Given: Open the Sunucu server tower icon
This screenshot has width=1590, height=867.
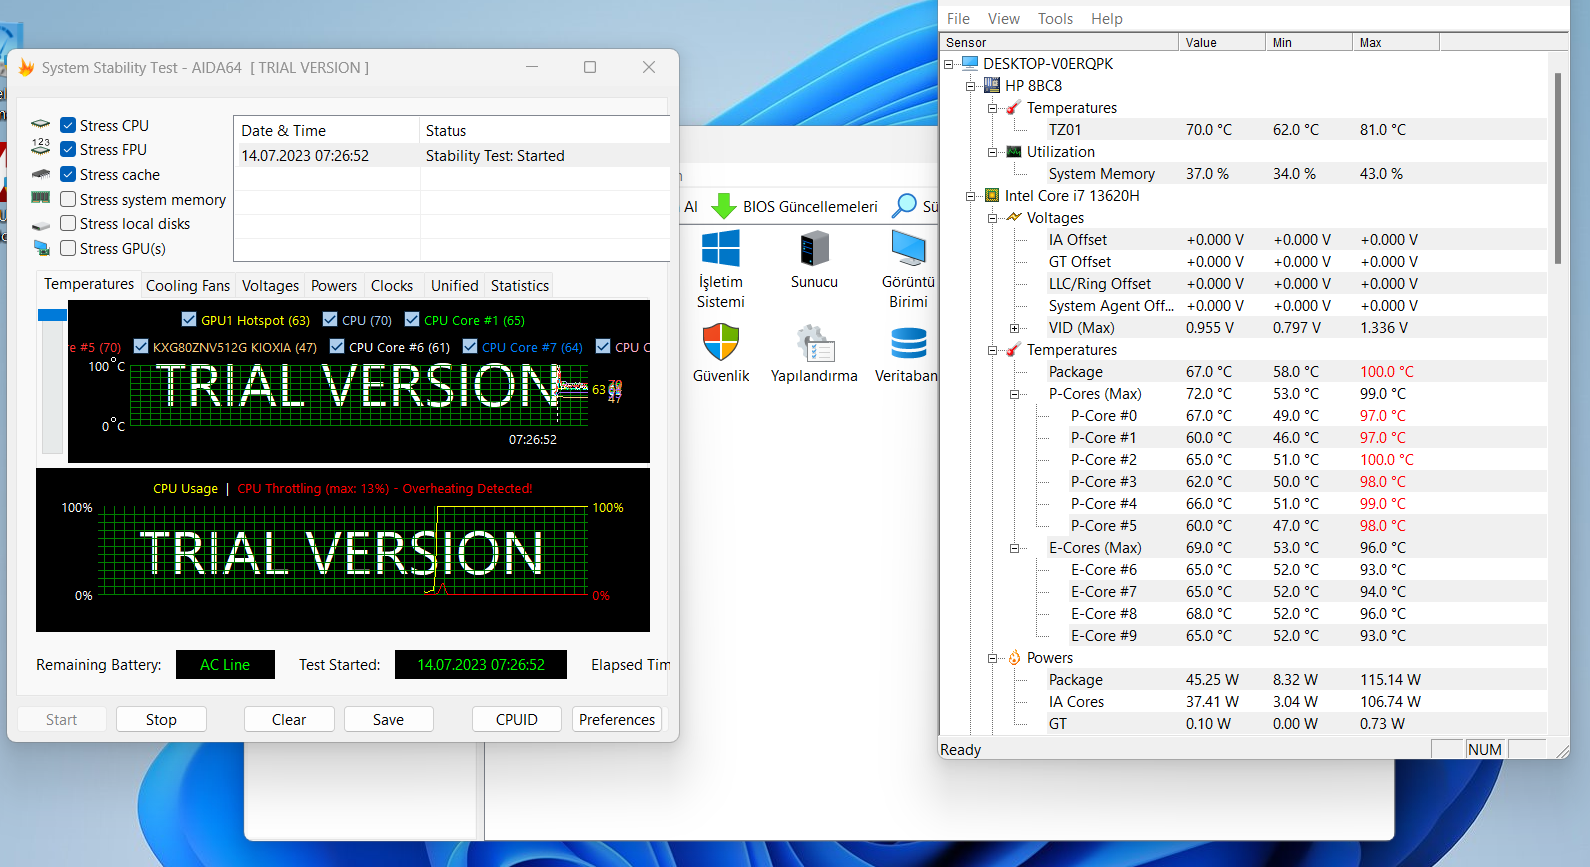Looking at the screenshot, I should (814, 248).
